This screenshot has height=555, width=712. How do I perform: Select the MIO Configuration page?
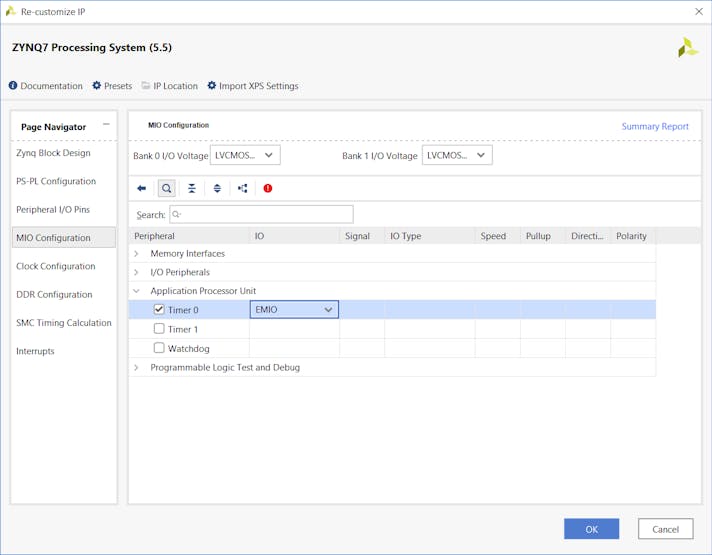click(64, 238)
